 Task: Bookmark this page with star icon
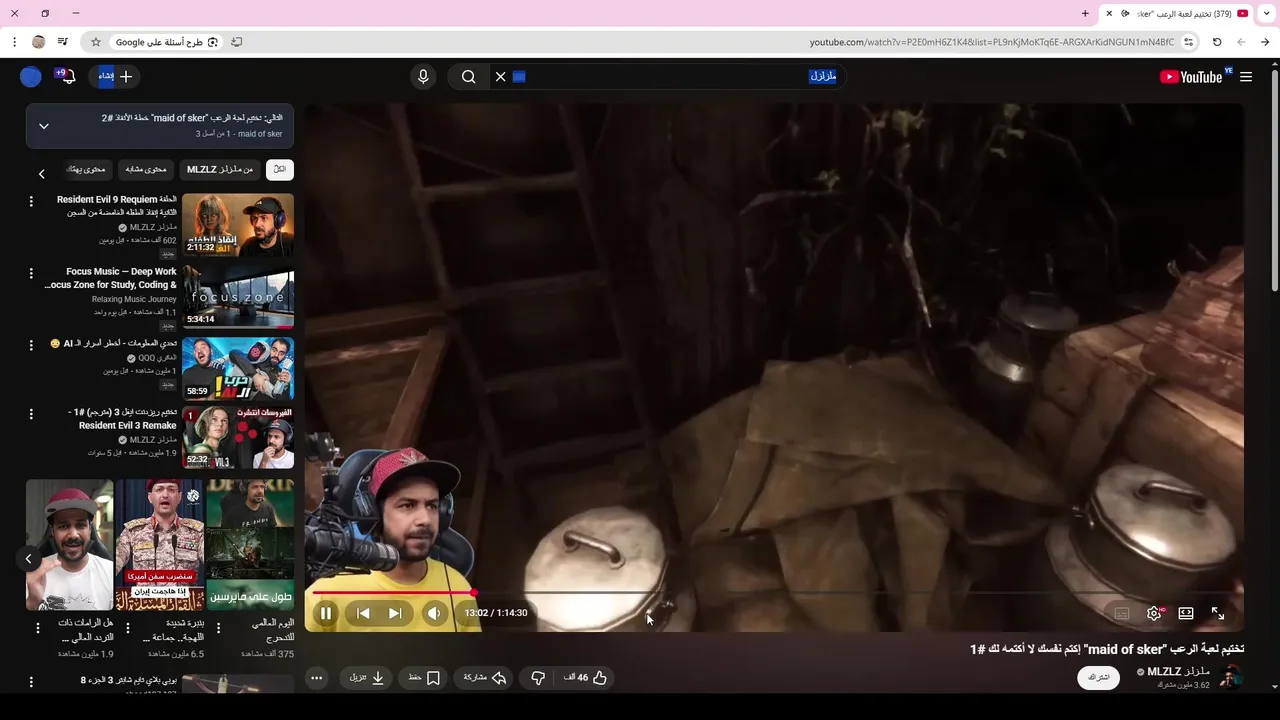pos(96,42)
